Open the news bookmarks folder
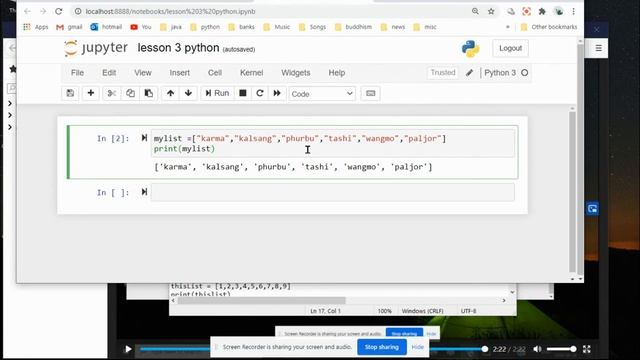640x360 pixels. 393,27
